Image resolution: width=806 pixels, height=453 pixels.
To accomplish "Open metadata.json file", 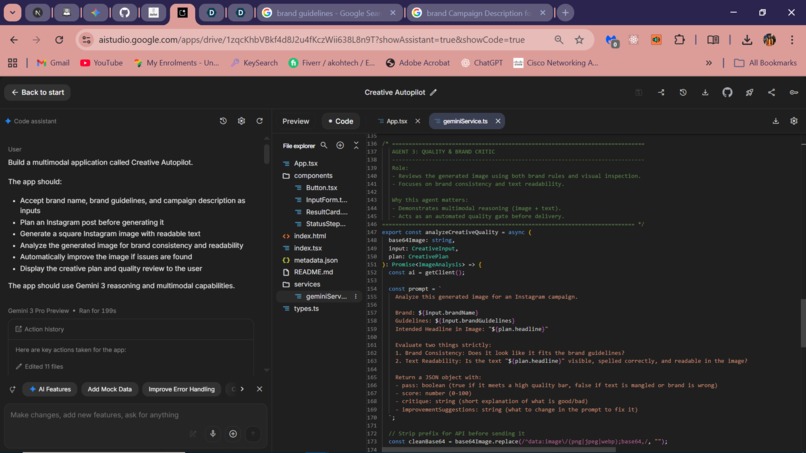I will (316, 260).
